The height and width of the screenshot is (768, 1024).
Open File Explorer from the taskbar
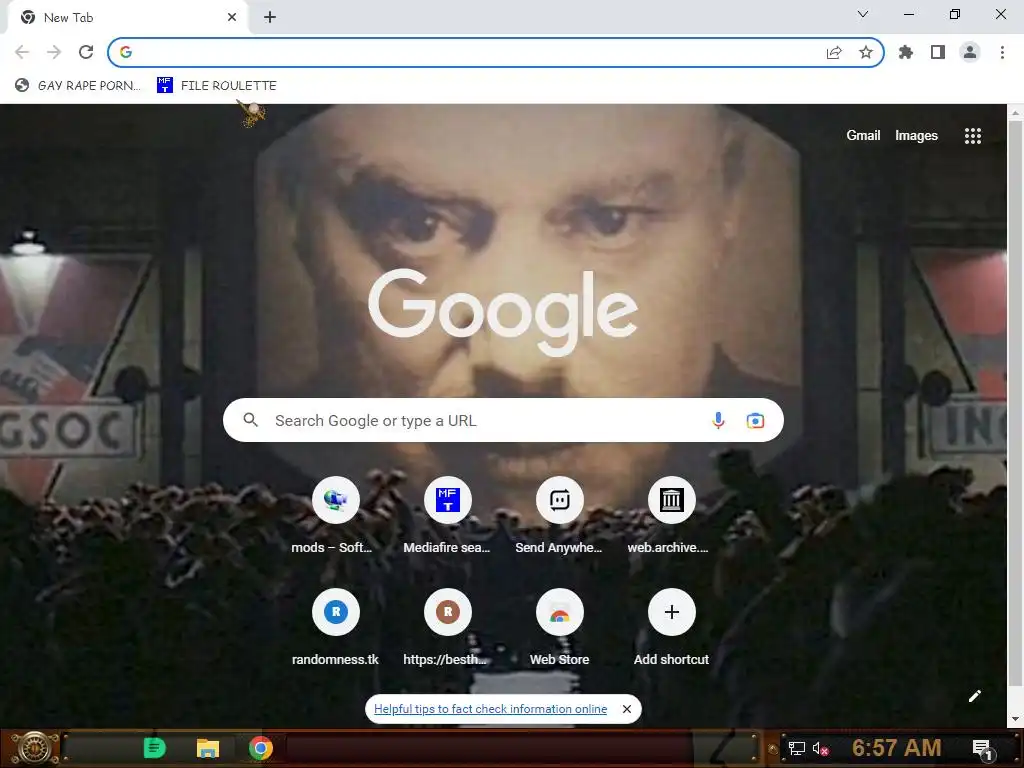coord(208,748)
